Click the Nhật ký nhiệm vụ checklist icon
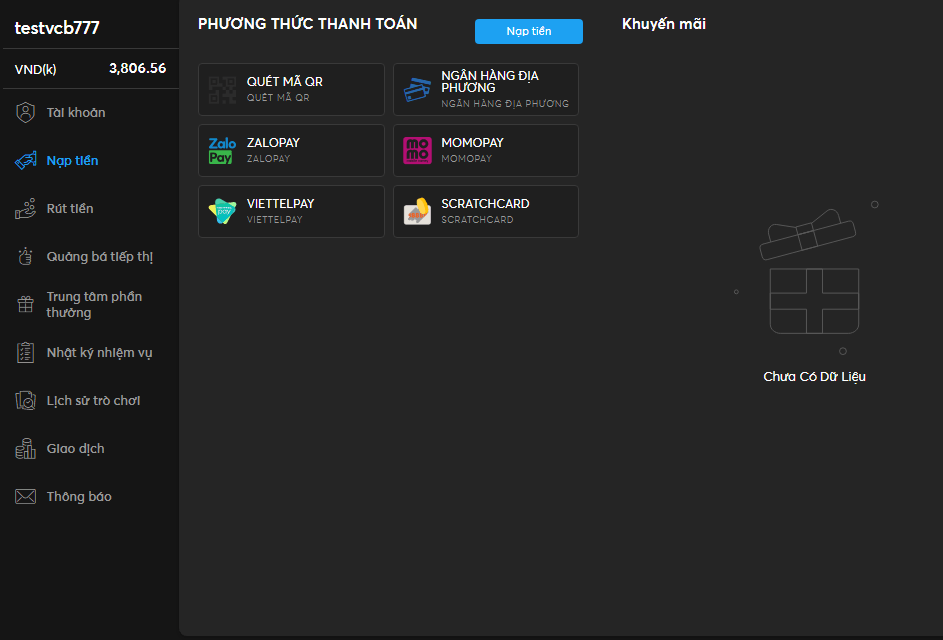This screenshot has width=943, height=640. 25,352
